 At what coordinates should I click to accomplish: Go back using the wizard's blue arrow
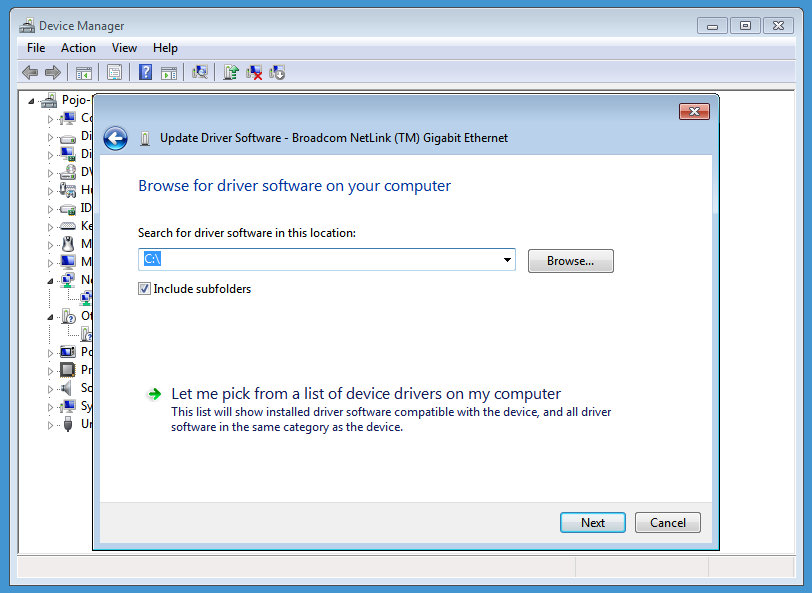tap(115, 138)
